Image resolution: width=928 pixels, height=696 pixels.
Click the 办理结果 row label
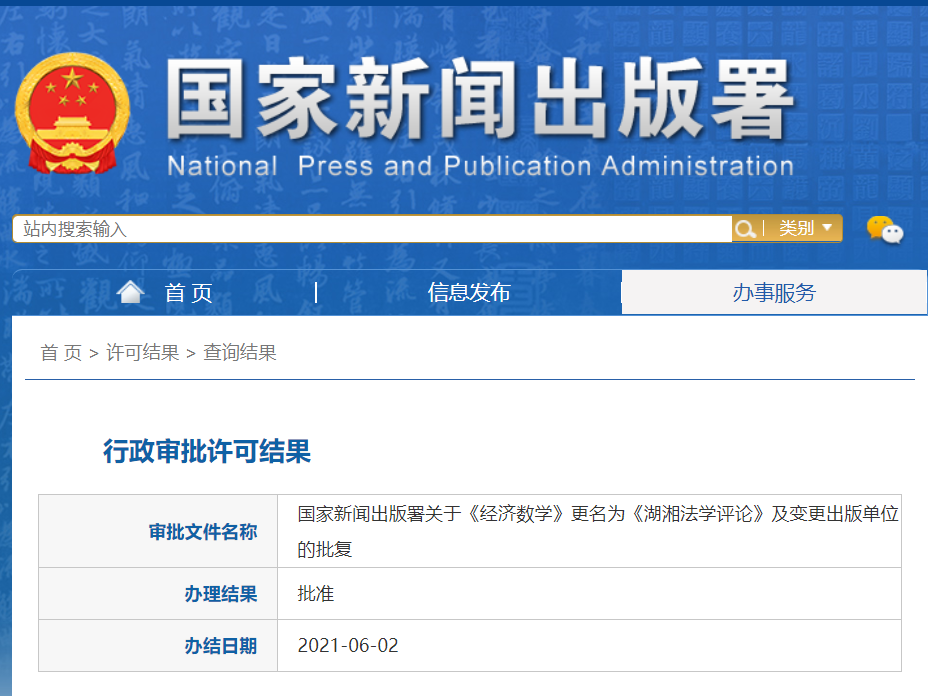click(x=220, y=594)
